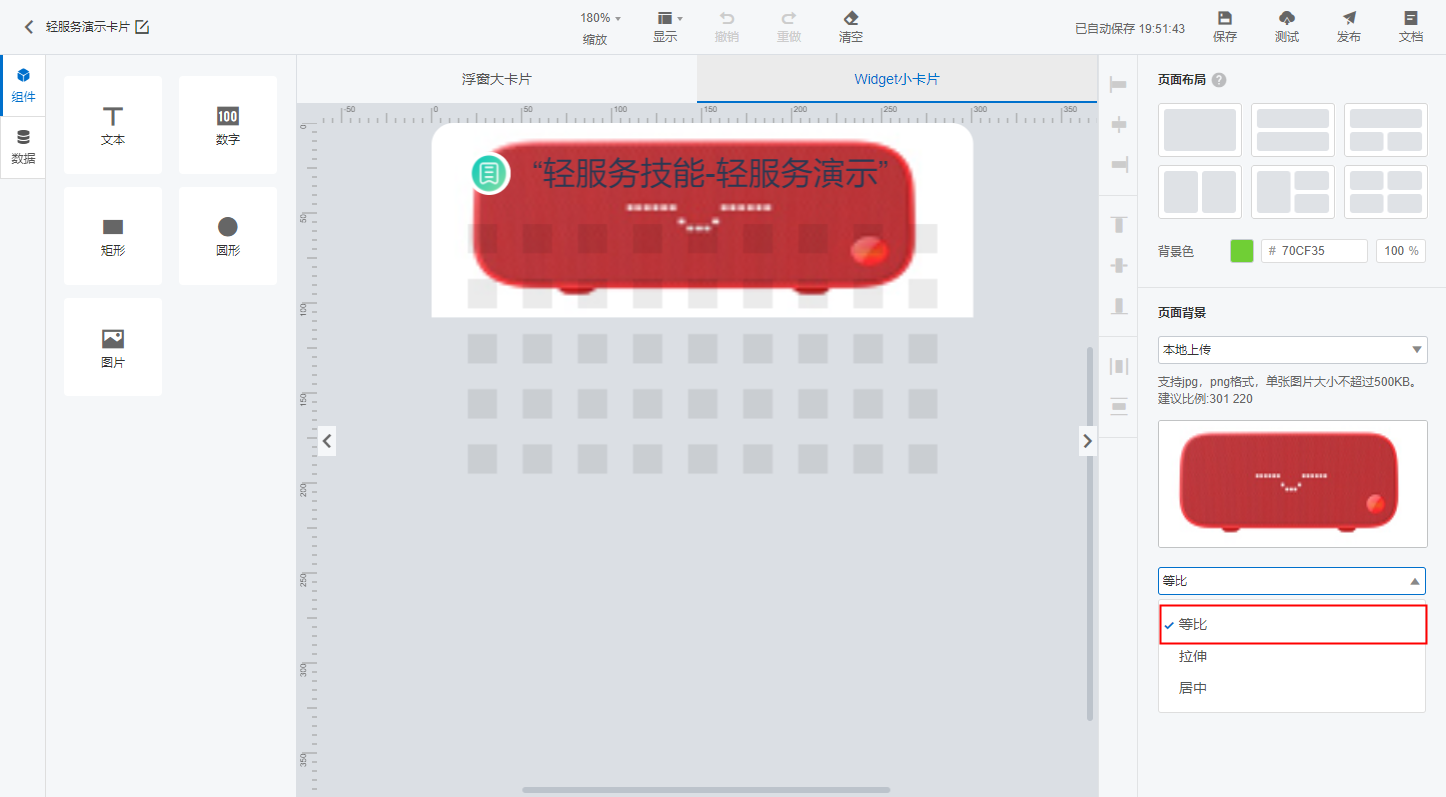Add a 图片 image component
The image size is (1446, 797).
pos(113,347)
